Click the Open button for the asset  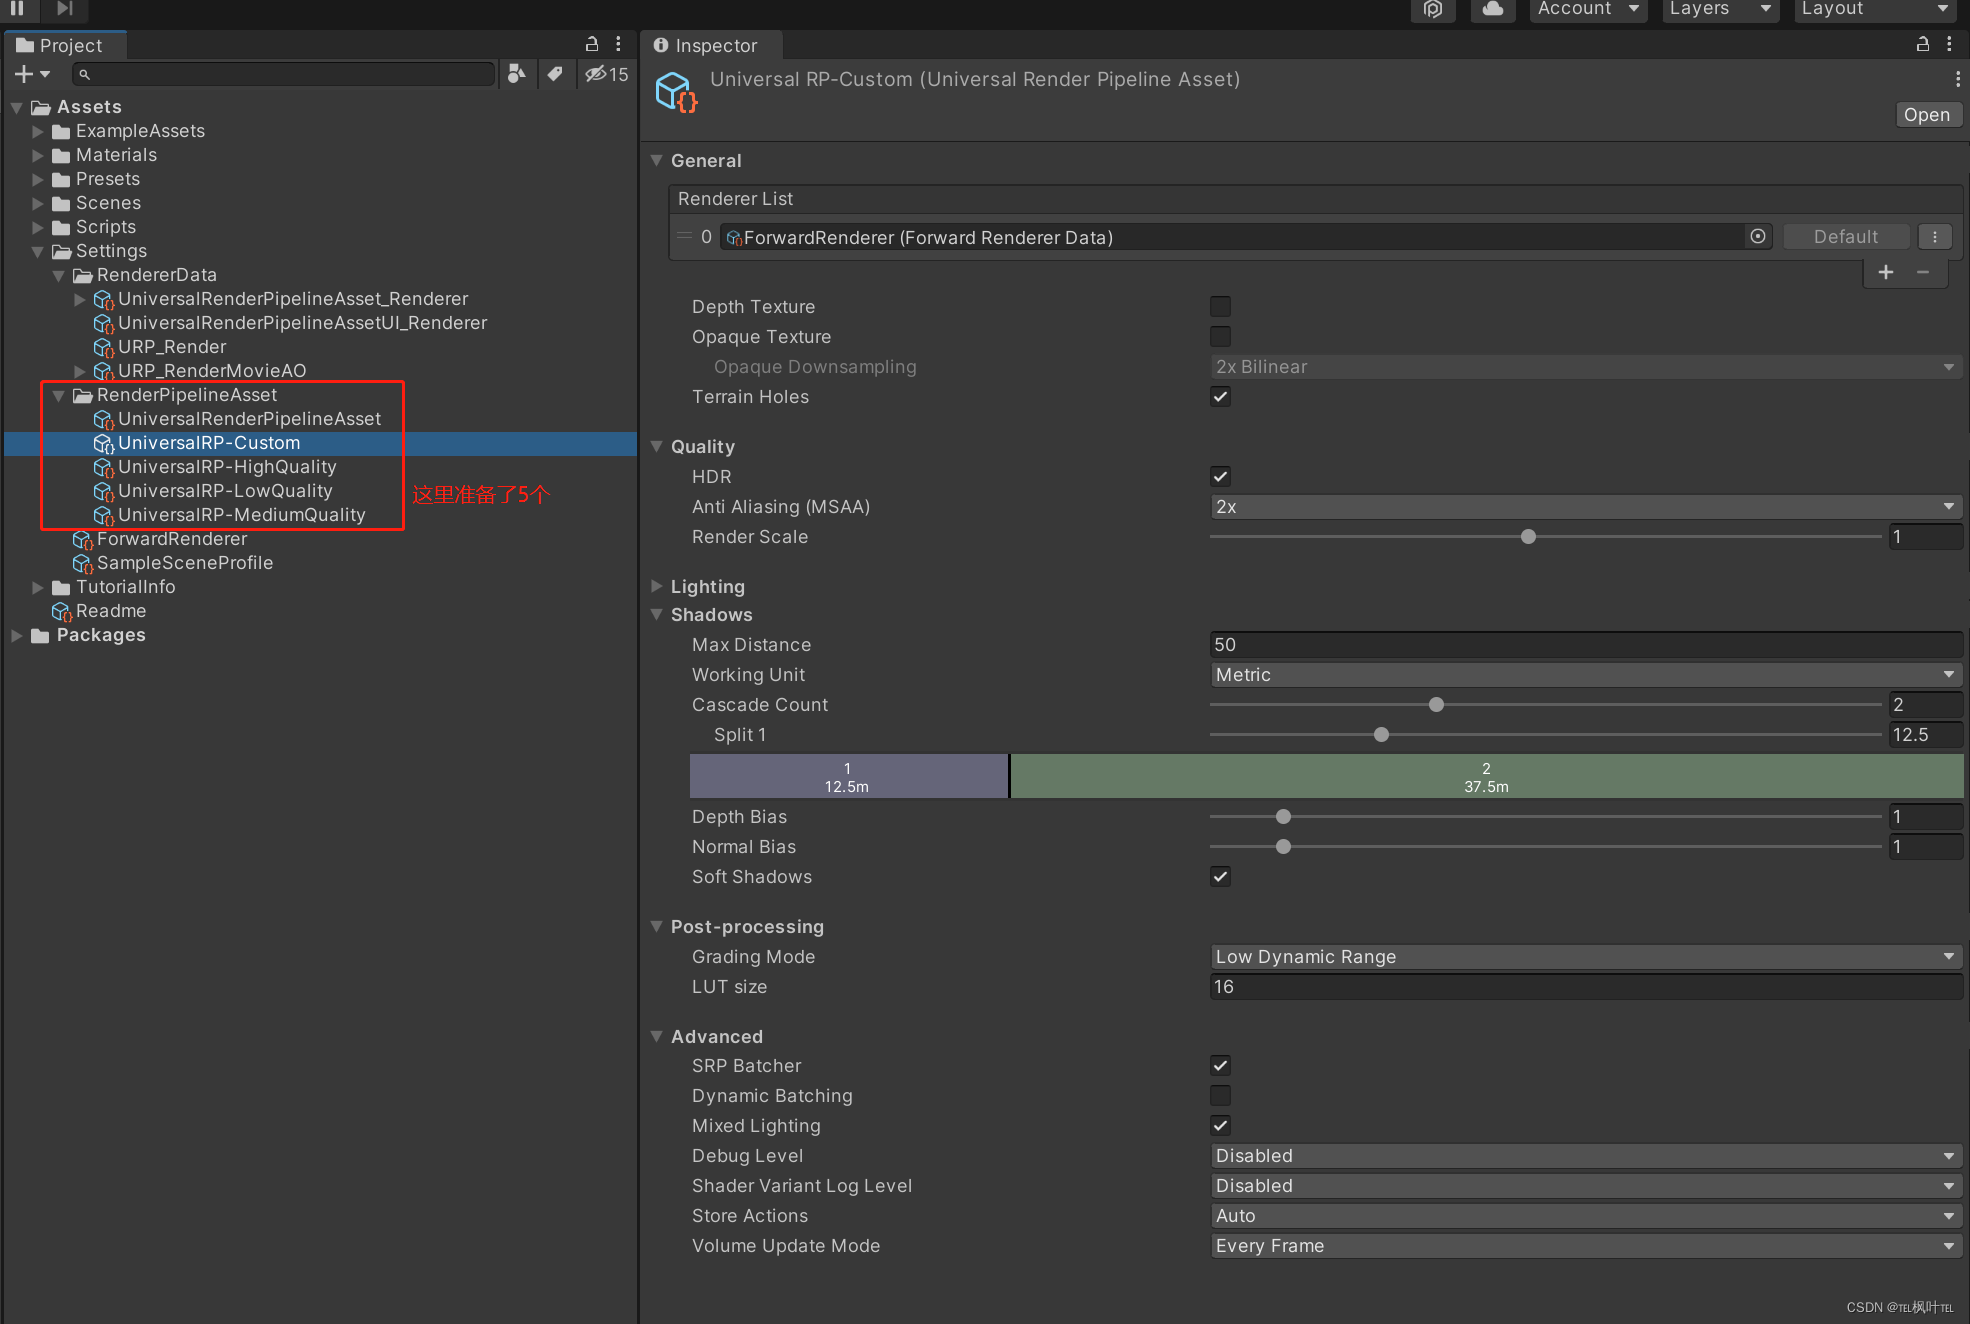pos(1926,115)
